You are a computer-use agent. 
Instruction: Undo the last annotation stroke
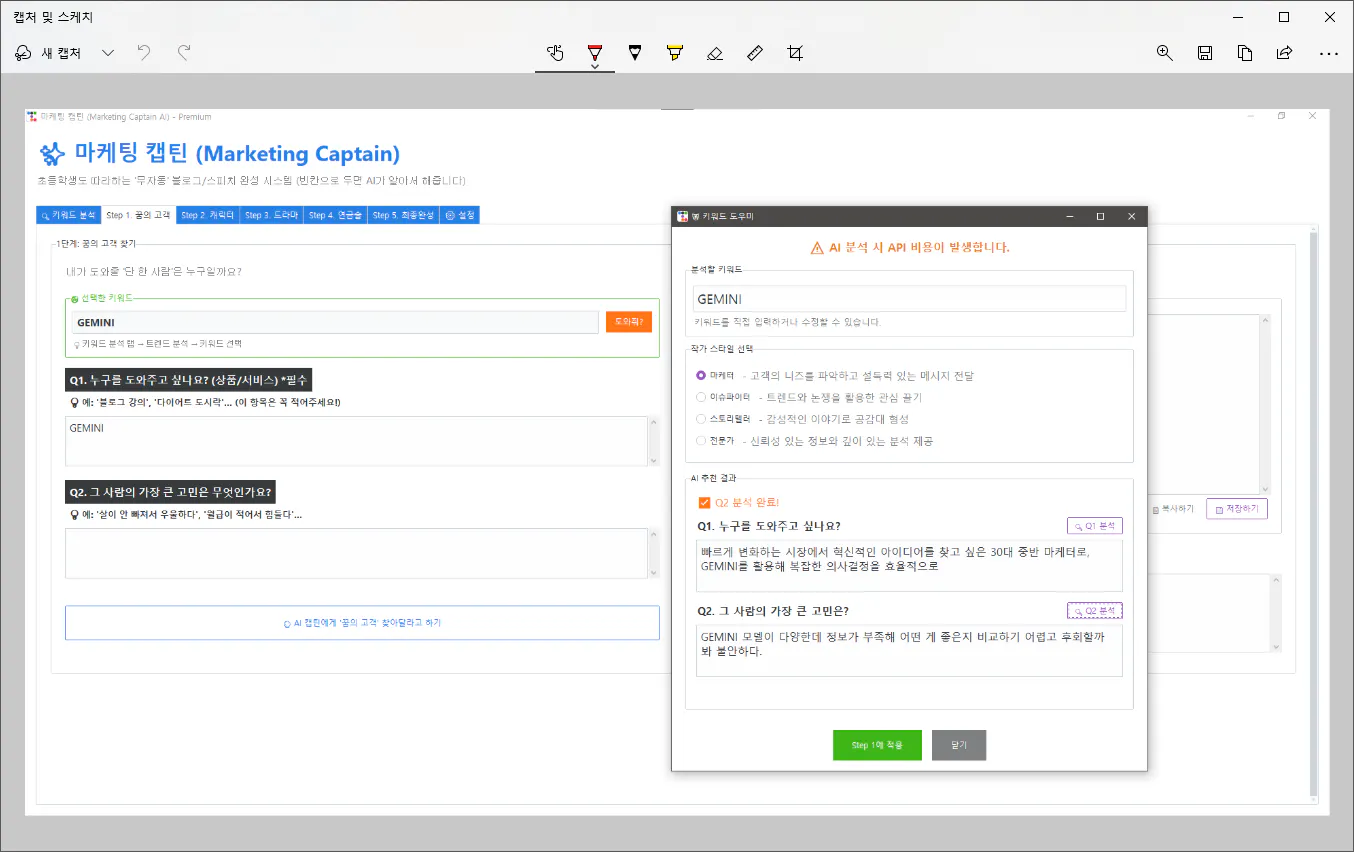coord(145,53)
